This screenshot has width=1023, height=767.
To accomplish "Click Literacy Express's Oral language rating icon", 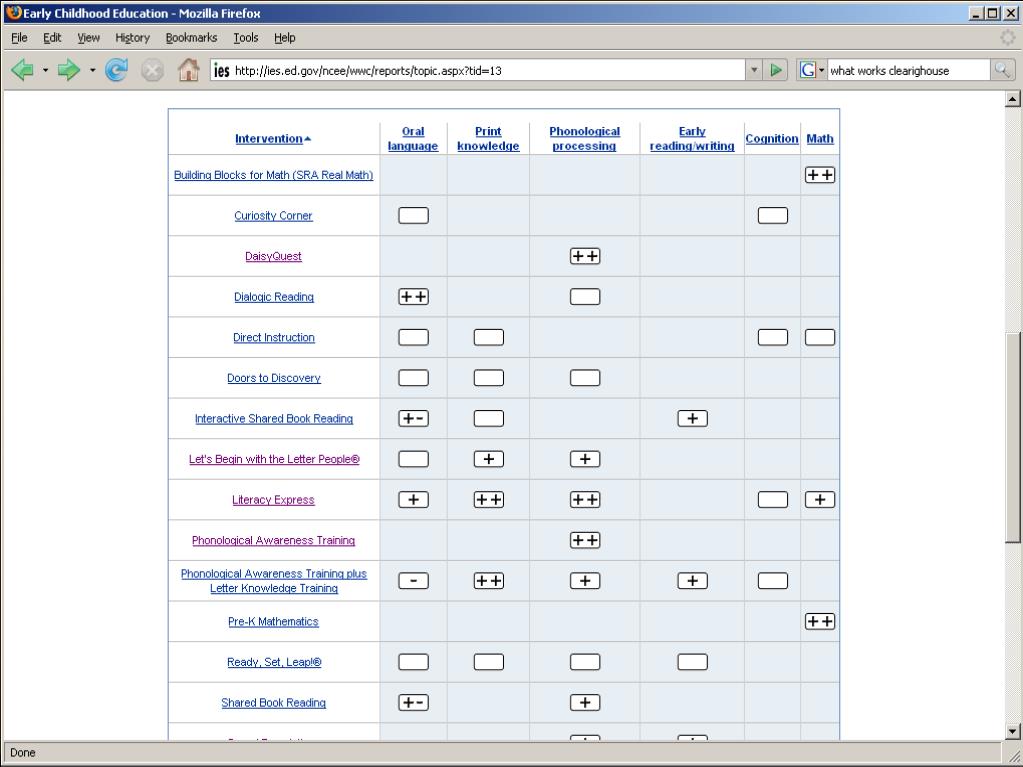I will (413, 500).
